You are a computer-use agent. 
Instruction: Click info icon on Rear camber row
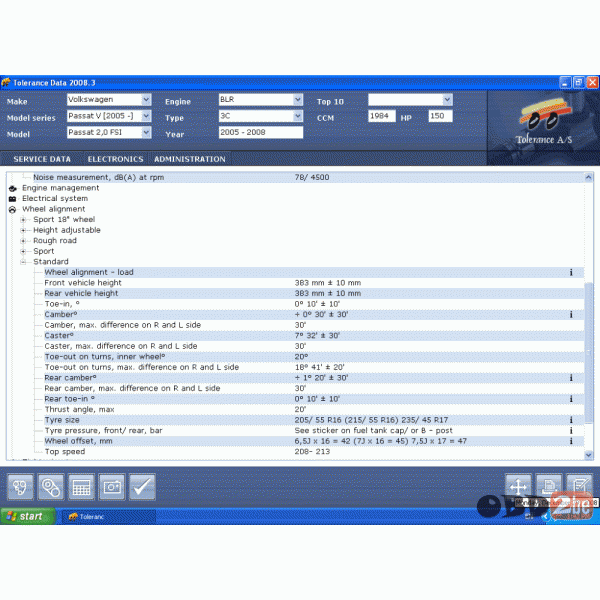point(571,378)
